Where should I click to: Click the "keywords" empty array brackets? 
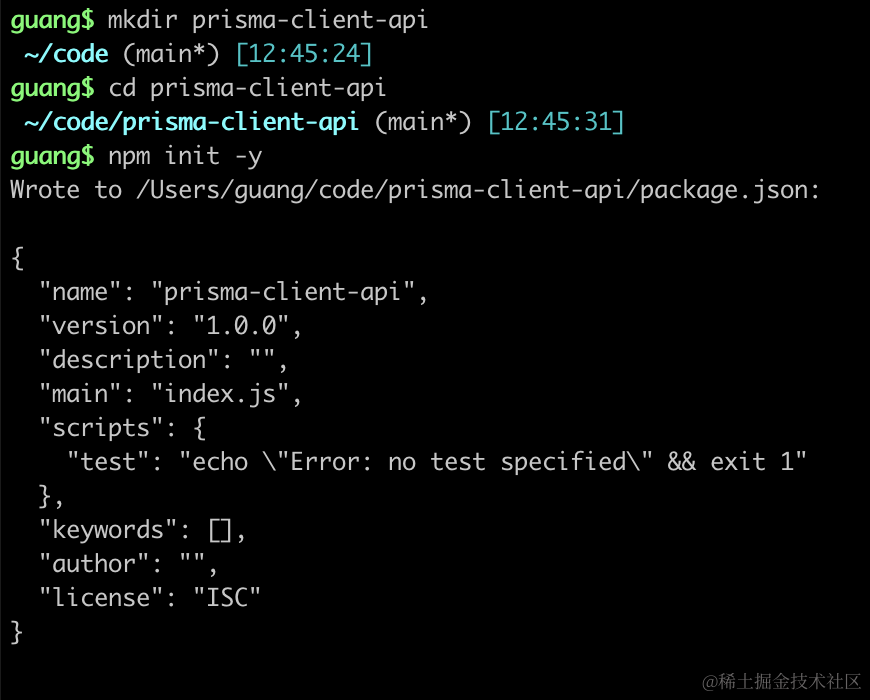click(x=220, y=530)
